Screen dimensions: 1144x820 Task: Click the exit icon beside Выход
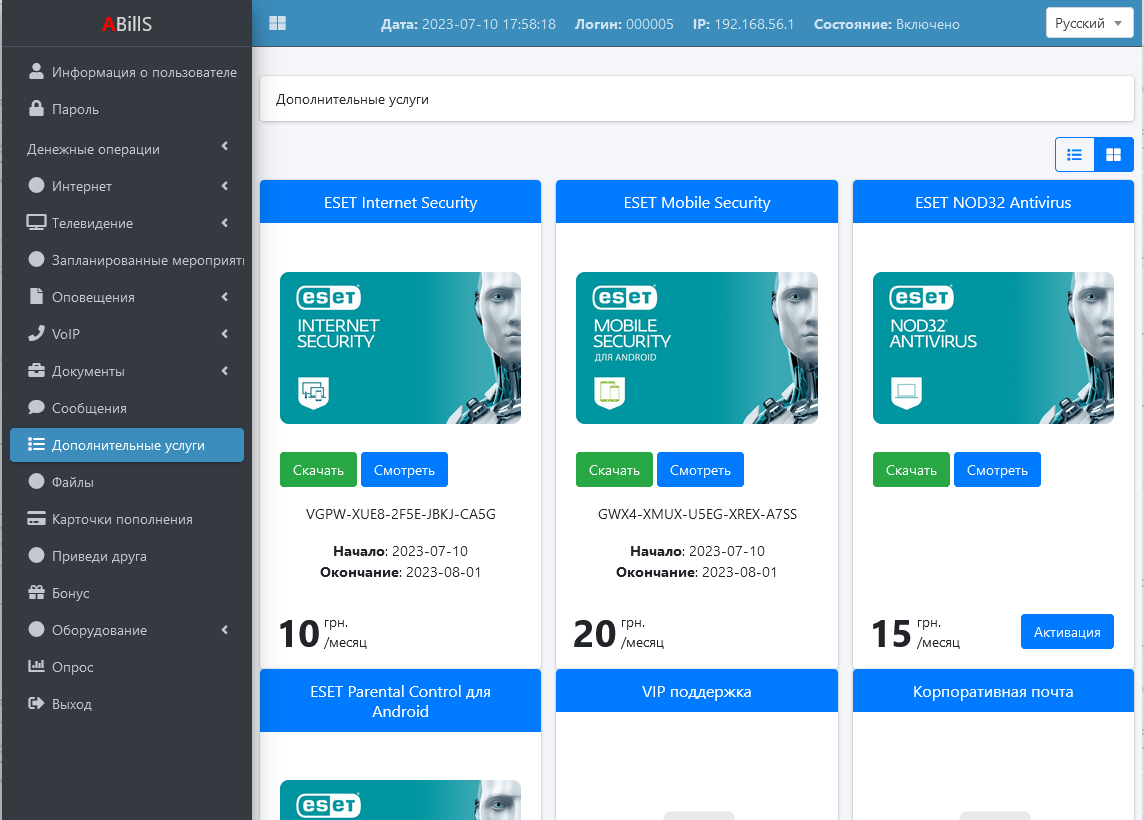coord(36,703)
